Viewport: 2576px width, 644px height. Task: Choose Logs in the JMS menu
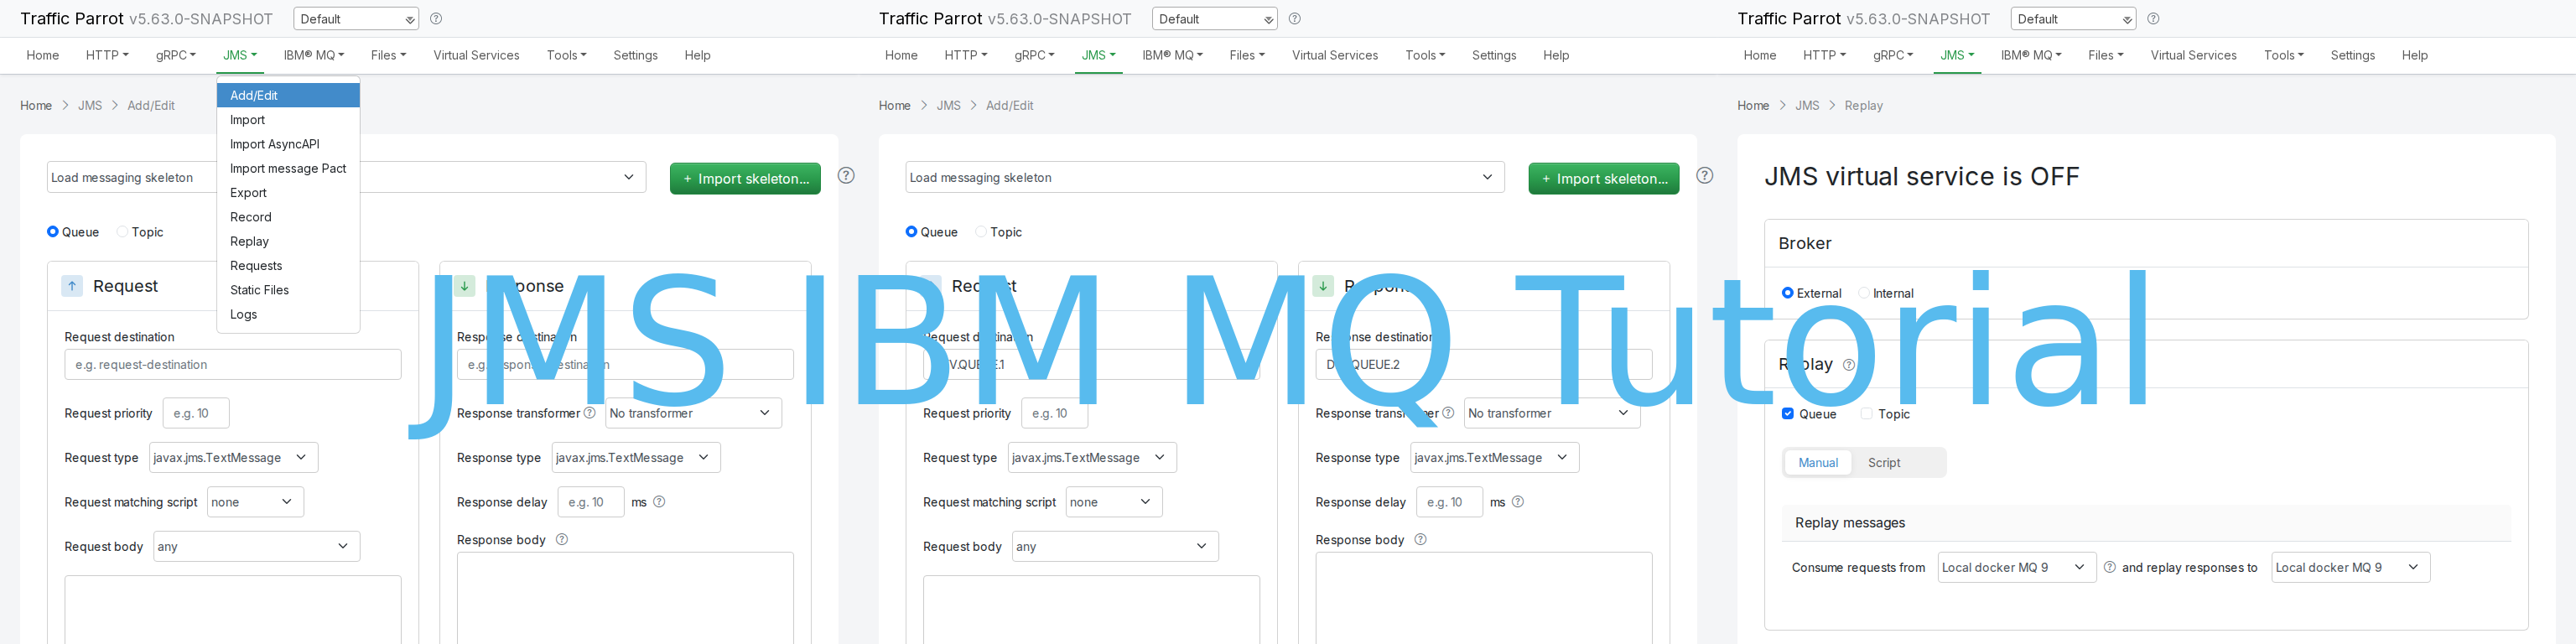tap(288, 314)
